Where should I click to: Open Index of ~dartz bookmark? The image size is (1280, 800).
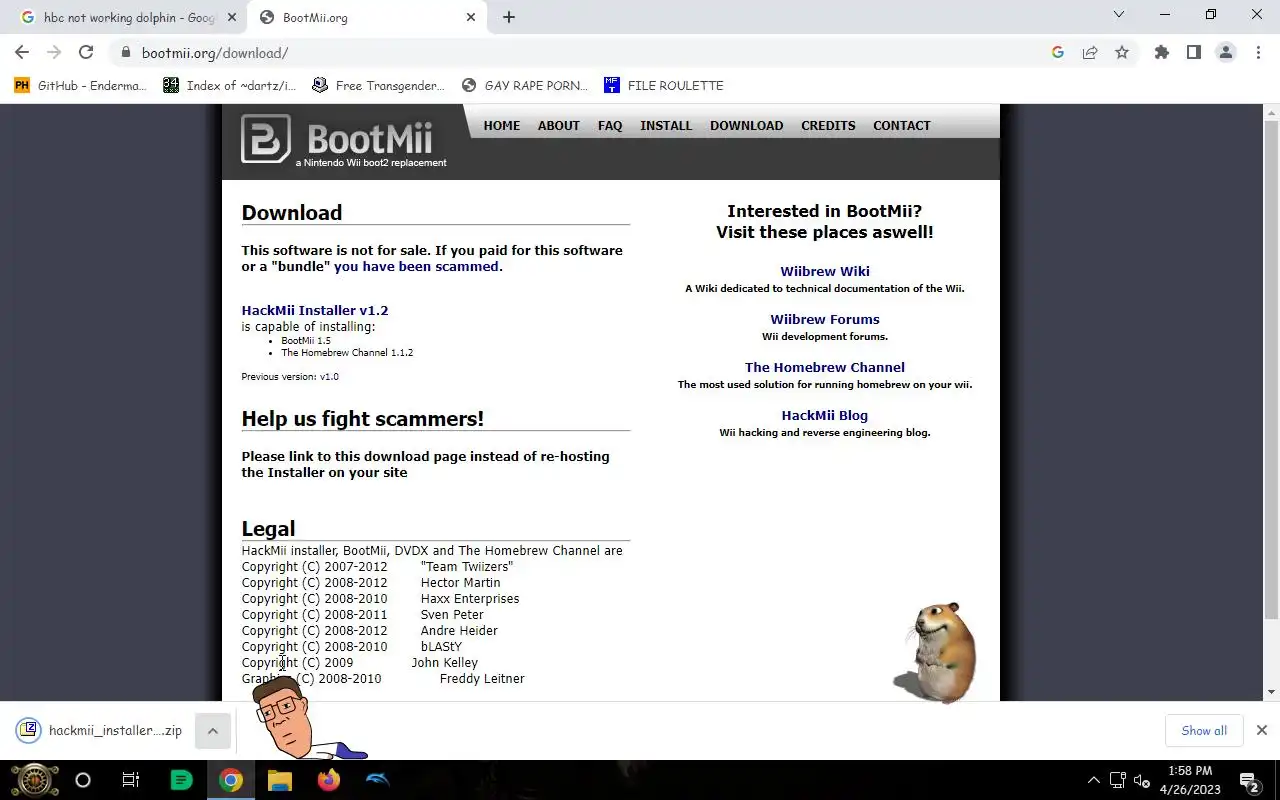pyautogui.click(x=230, y=85)
